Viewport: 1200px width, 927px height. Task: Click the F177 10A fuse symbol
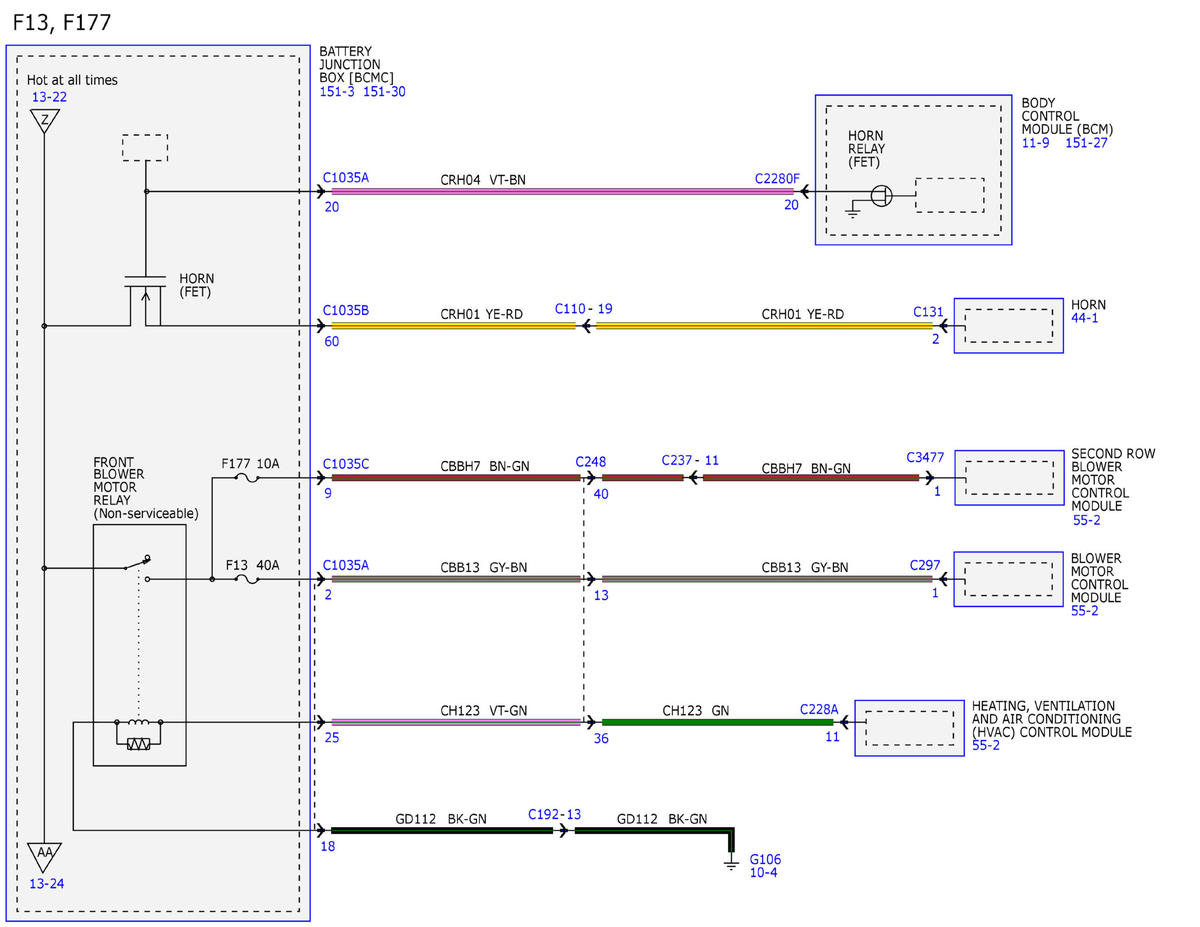tap(246, 478)
